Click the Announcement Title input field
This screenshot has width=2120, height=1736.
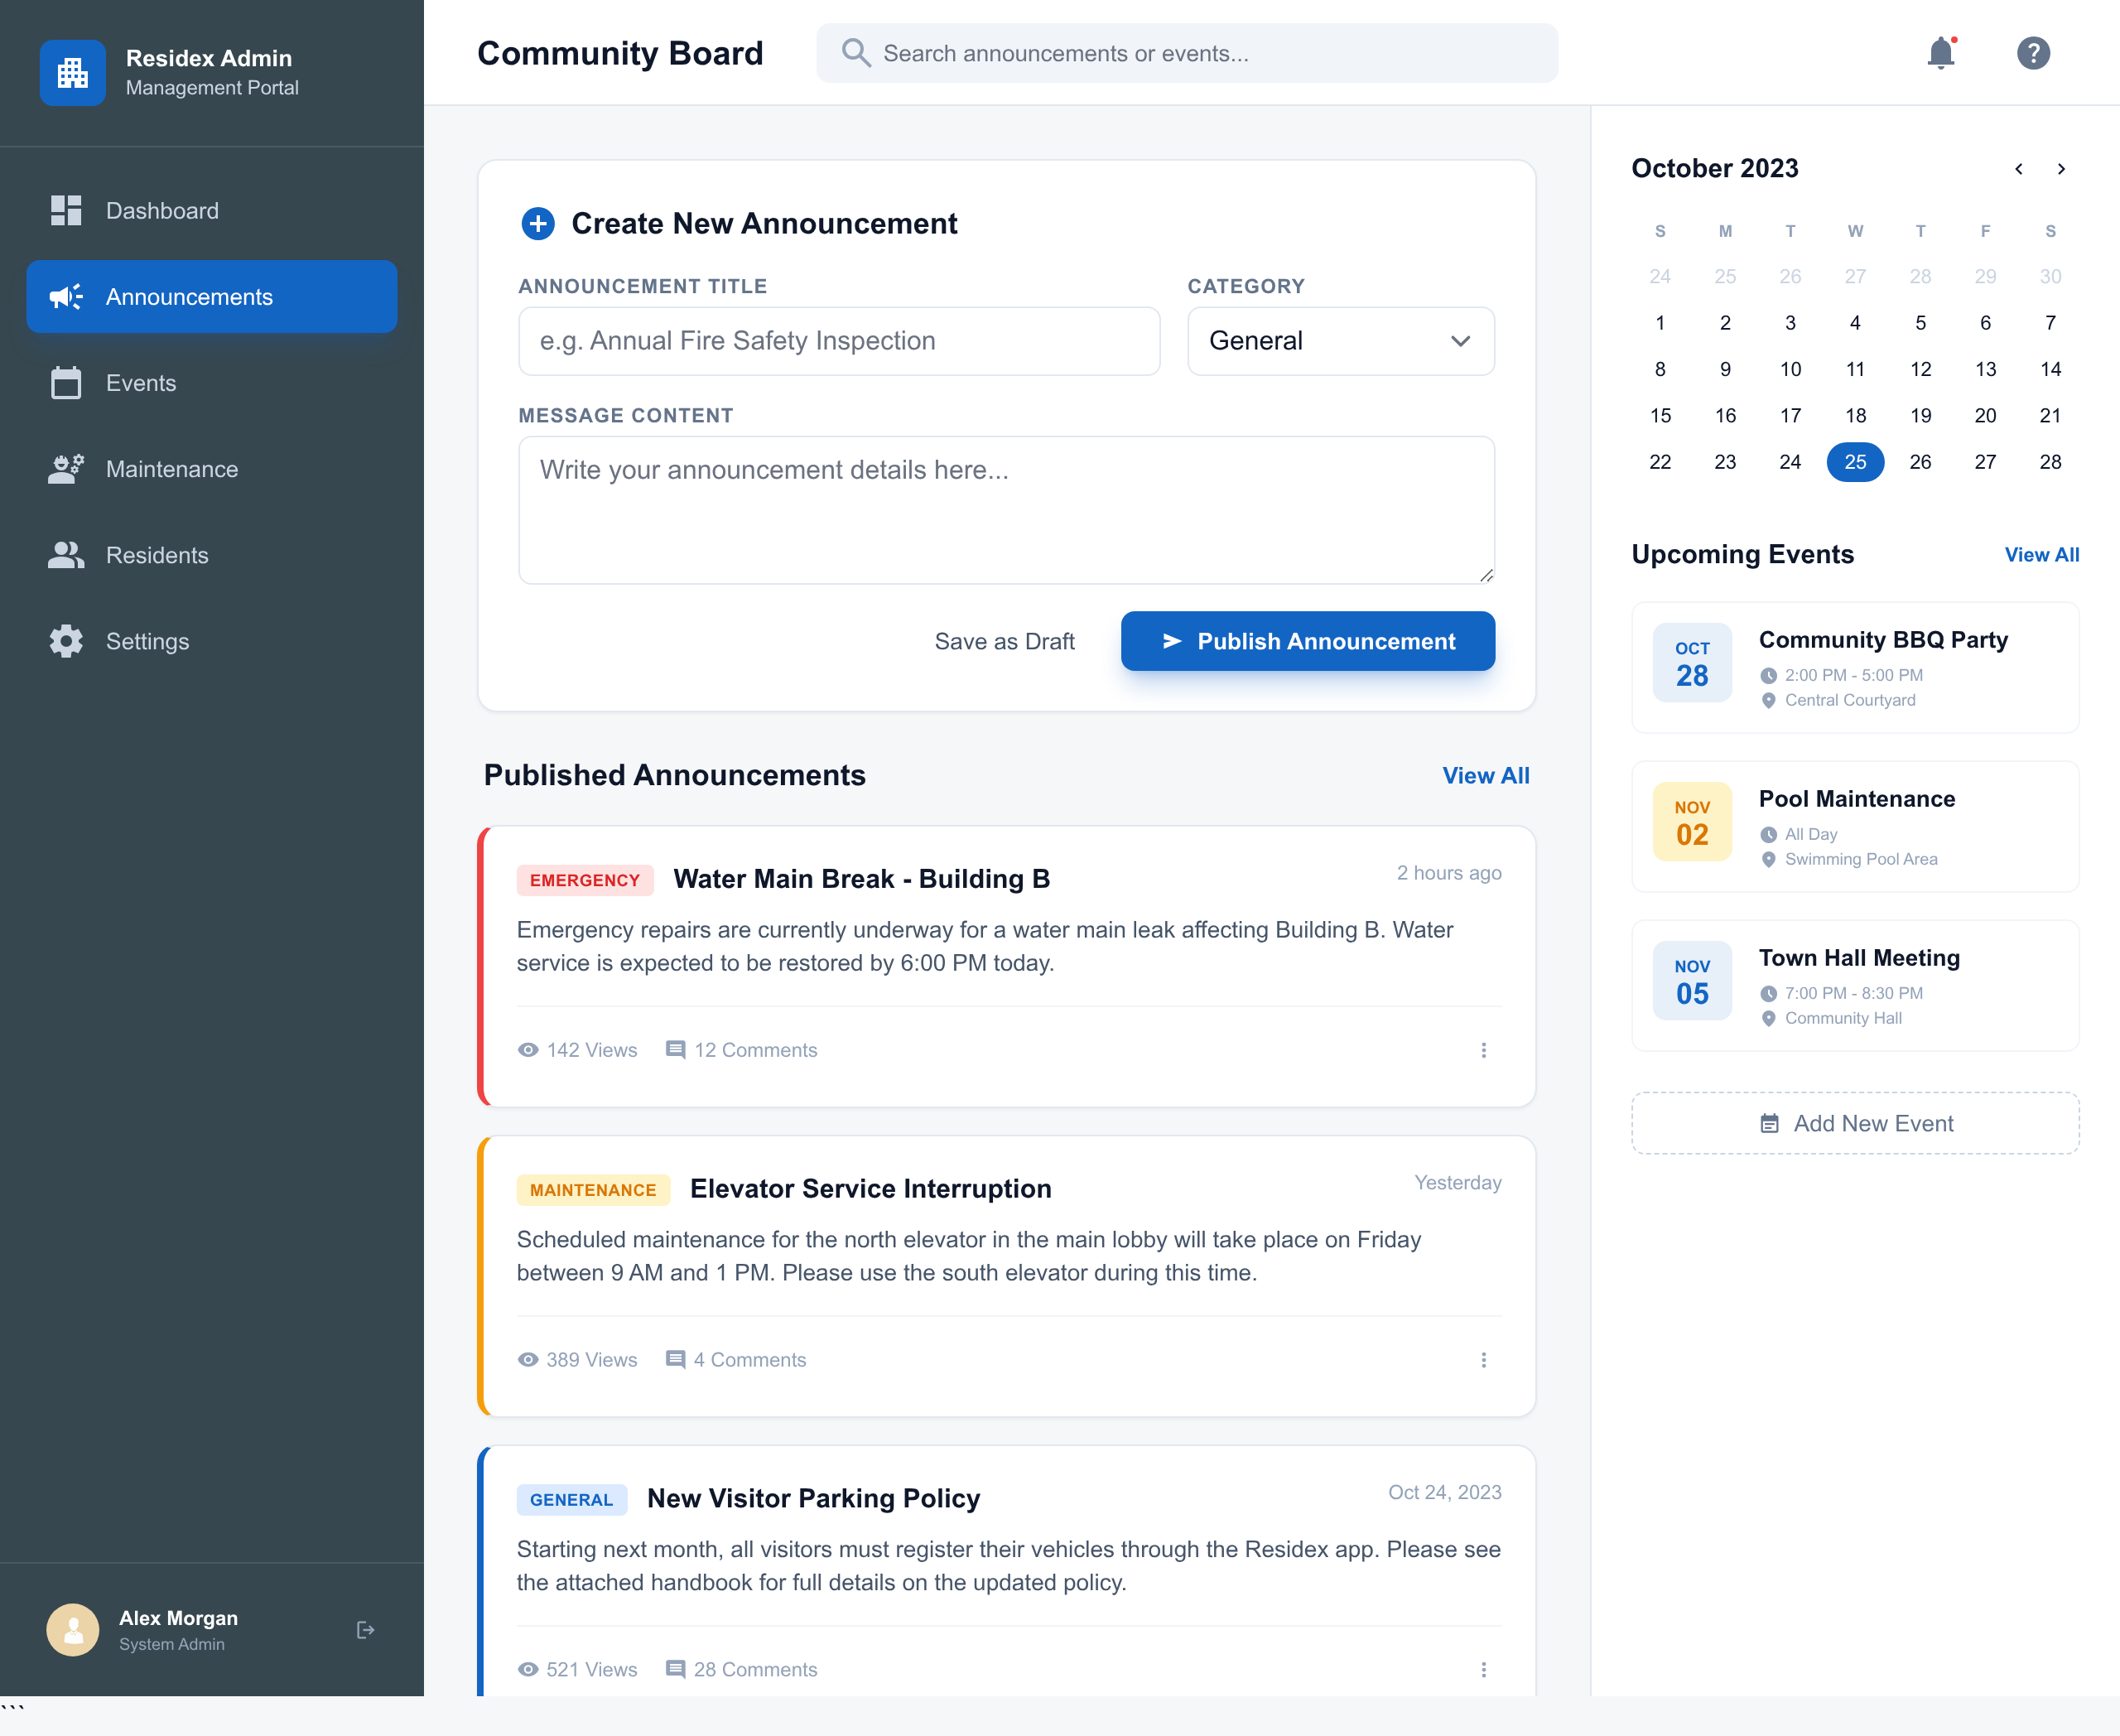pyautogui.click(x=838, y=341)
